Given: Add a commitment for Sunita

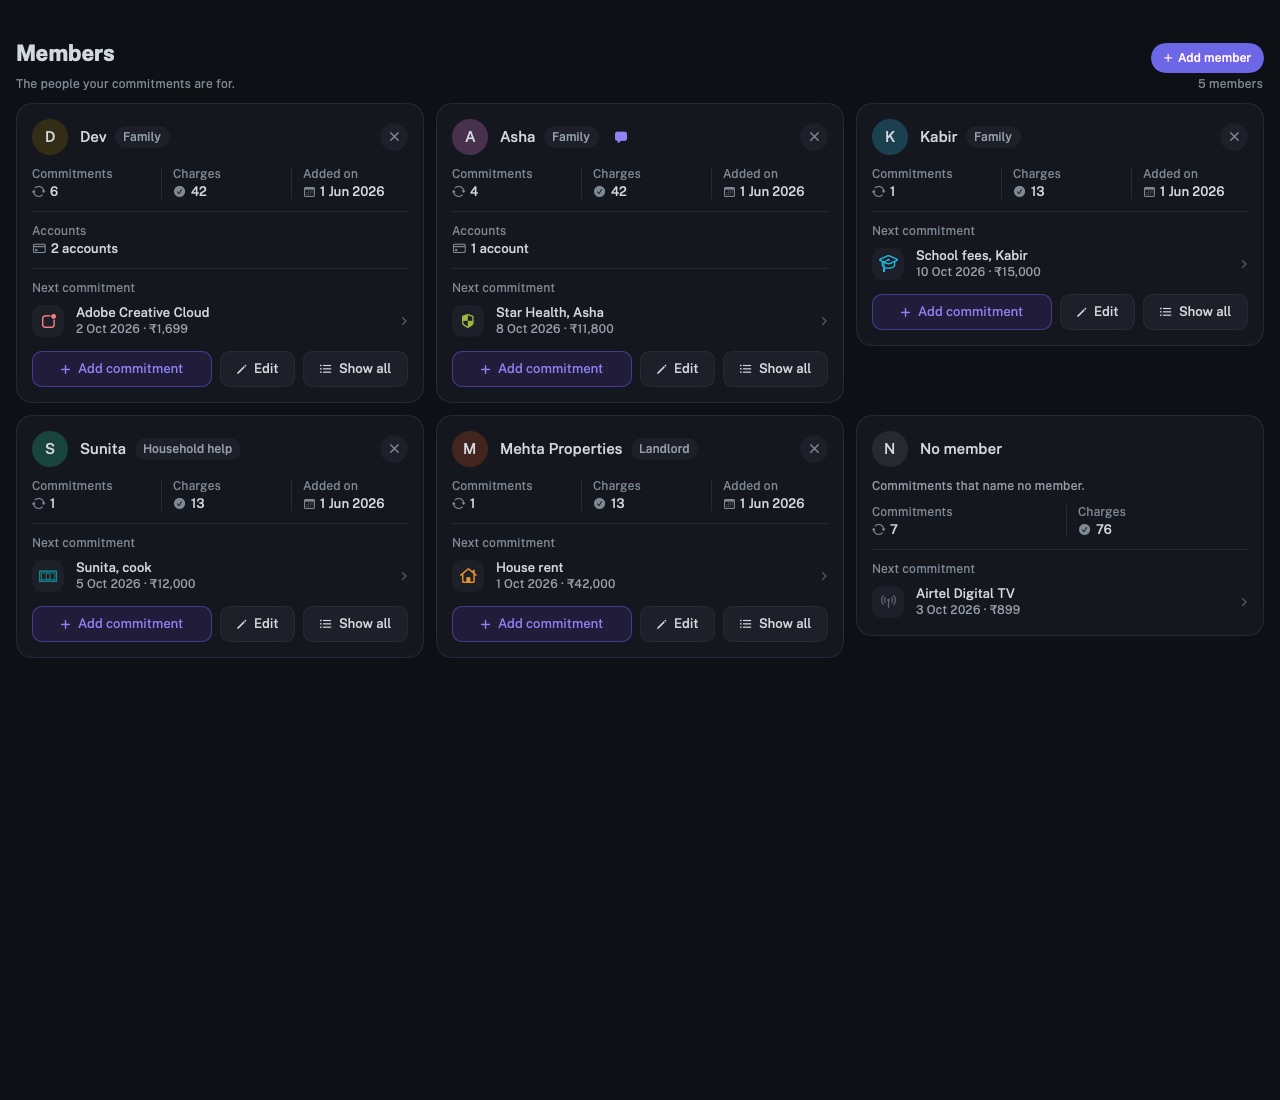Looking at the screenshot, I should (122, 624).
